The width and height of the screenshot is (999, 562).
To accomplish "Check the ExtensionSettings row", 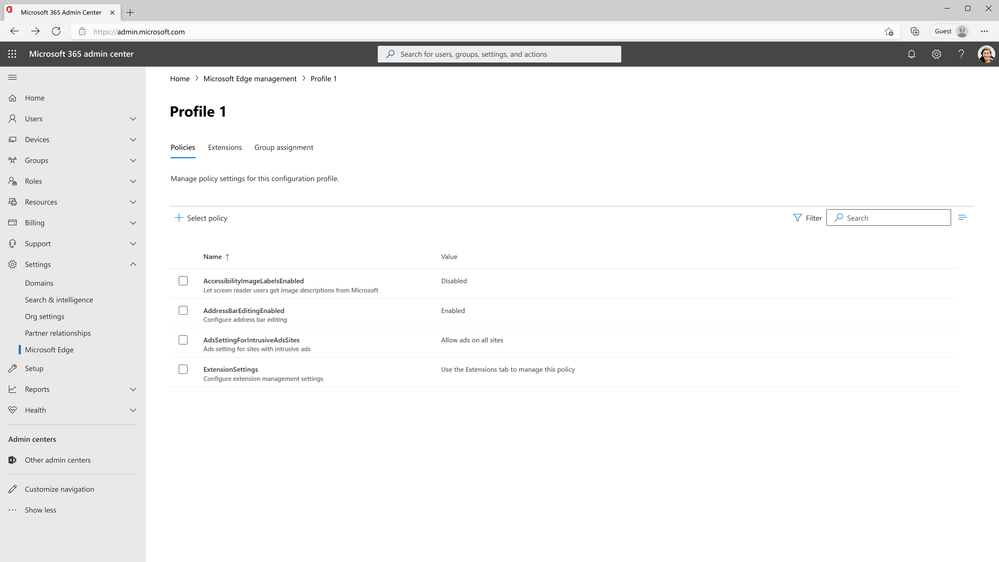I will tap(183, 370).
